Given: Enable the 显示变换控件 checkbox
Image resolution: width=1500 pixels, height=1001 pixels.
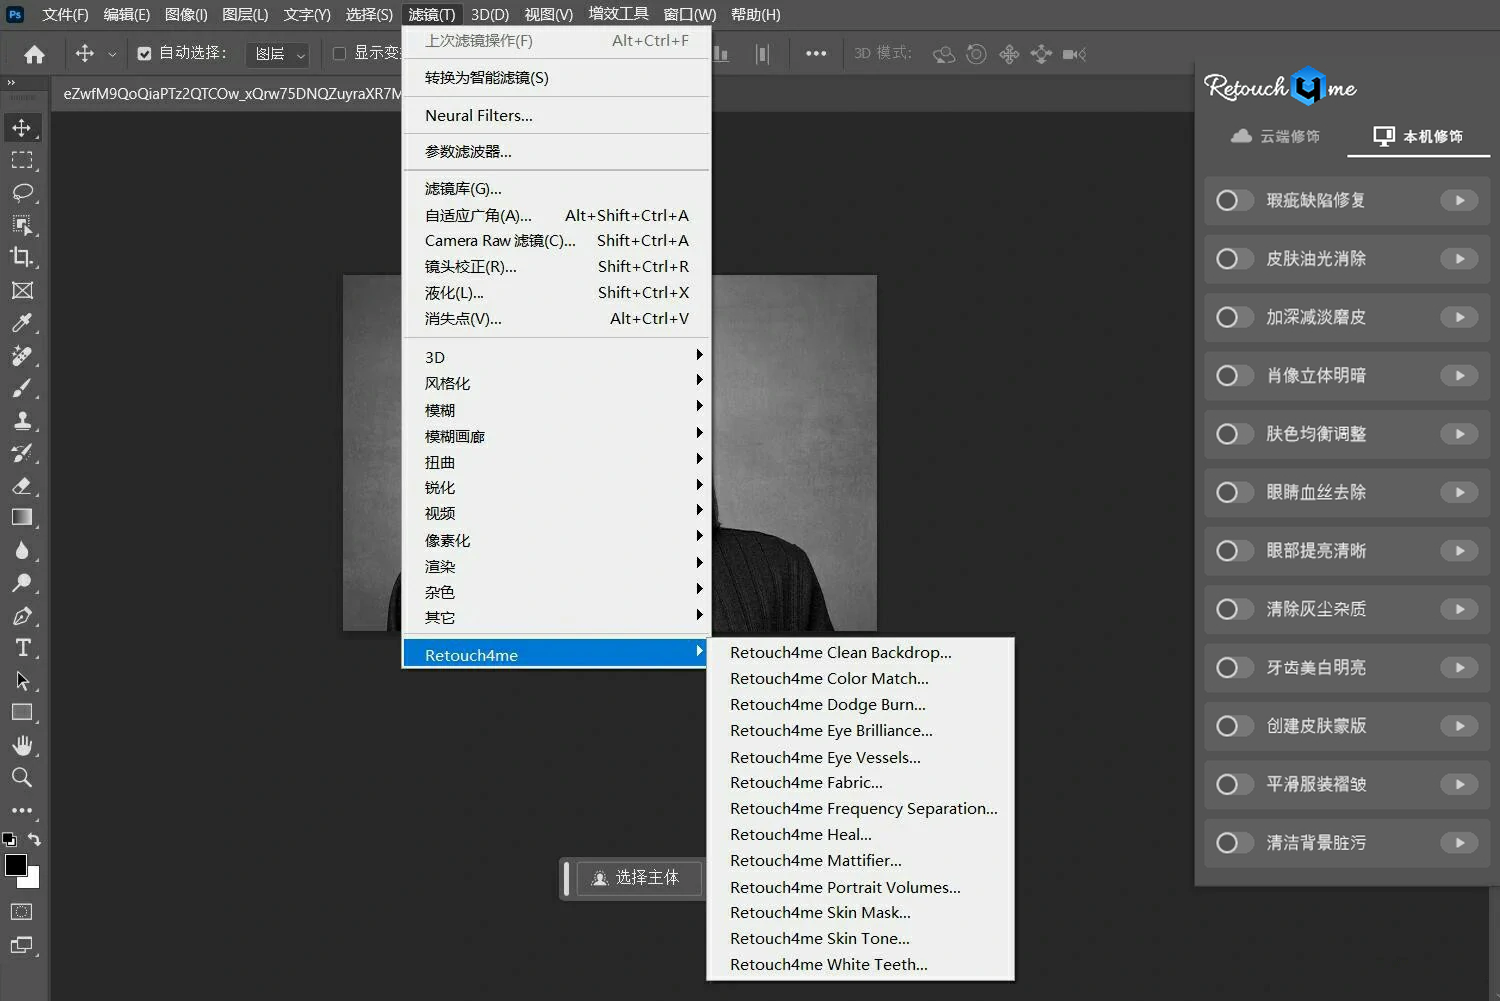Looking at the screenshot, I should tap(340, 54).
